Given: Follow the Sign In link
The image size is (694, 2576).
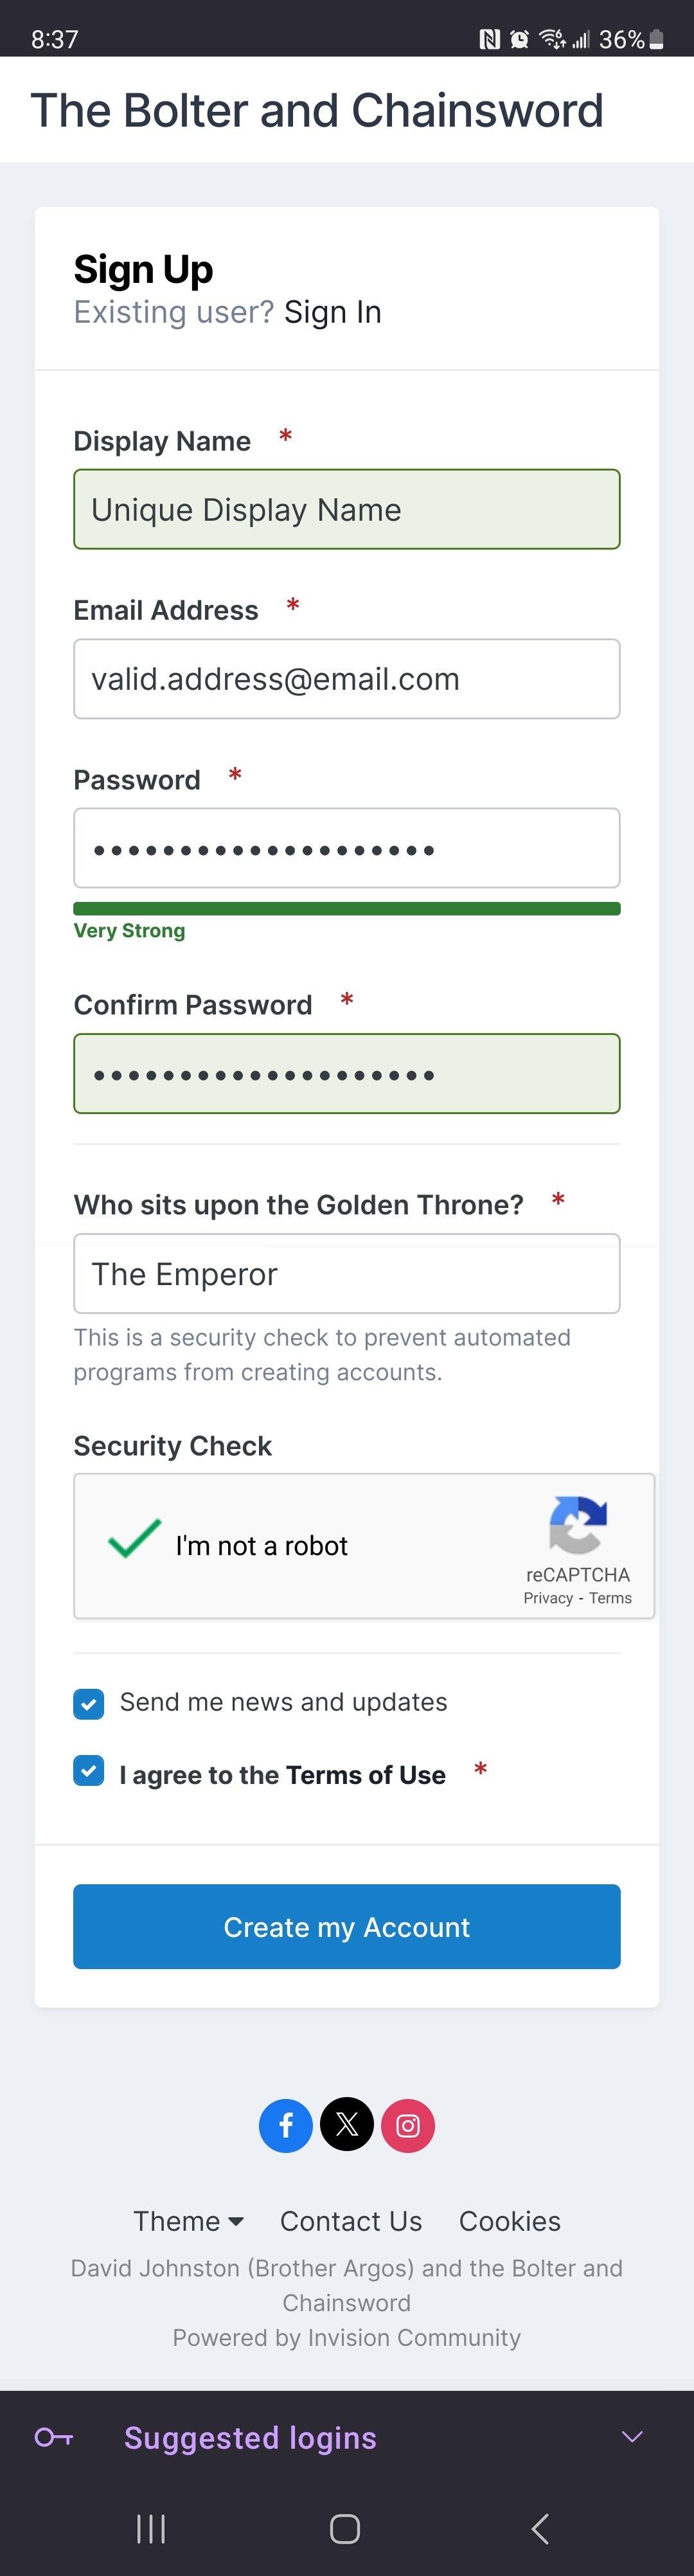Looking at the screenshot, I should [332, 313].
